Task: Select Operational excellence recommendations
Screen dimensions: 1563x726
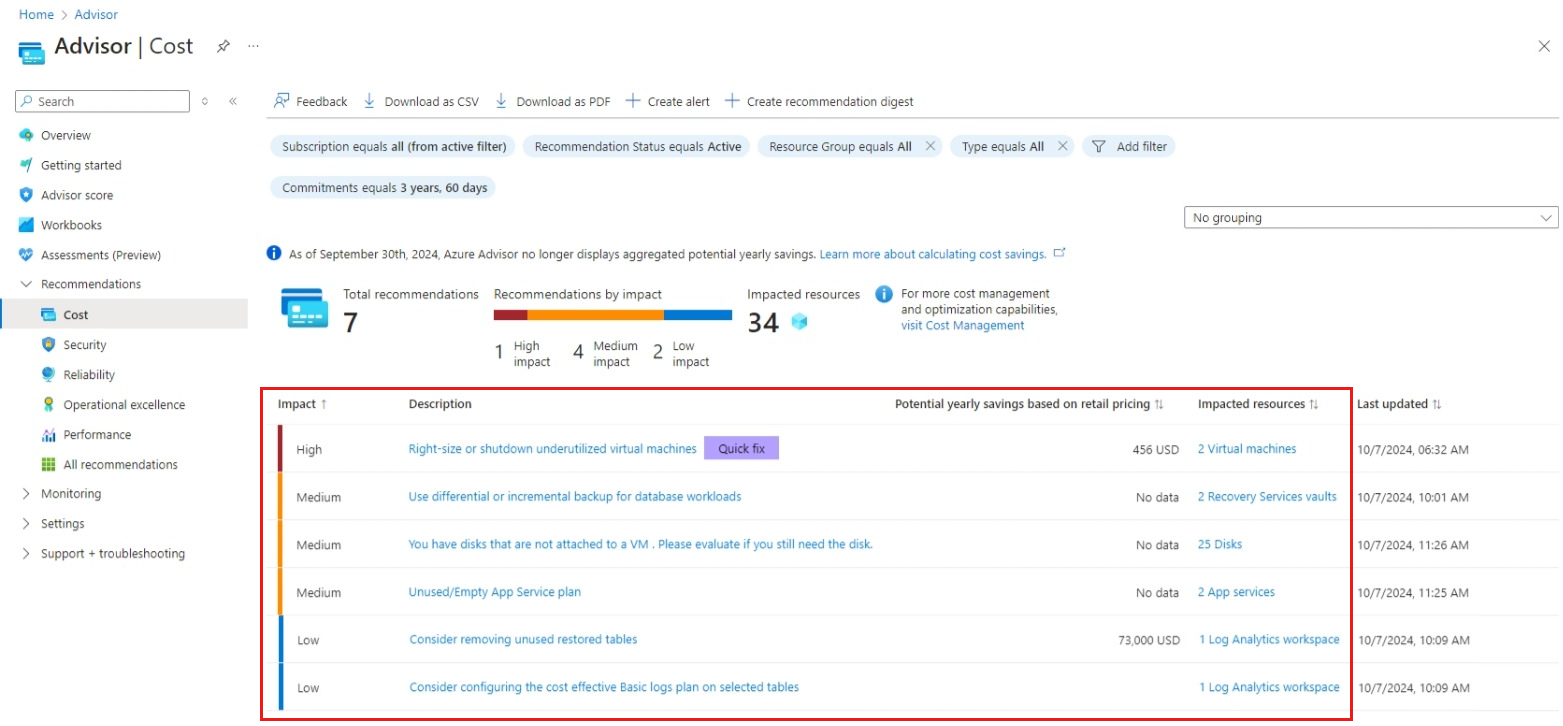Action: [x=123, y=404]
